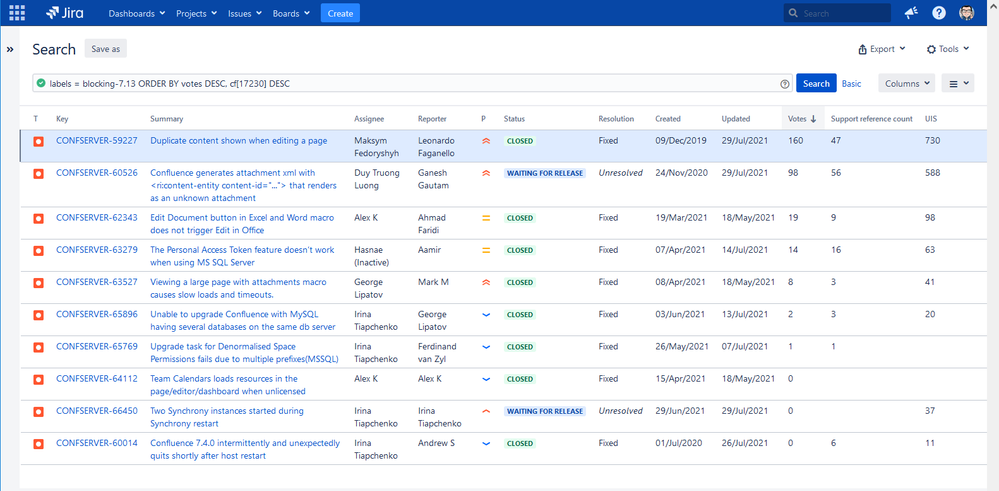
Task: Click the top search field
Action: click(837, 13)
